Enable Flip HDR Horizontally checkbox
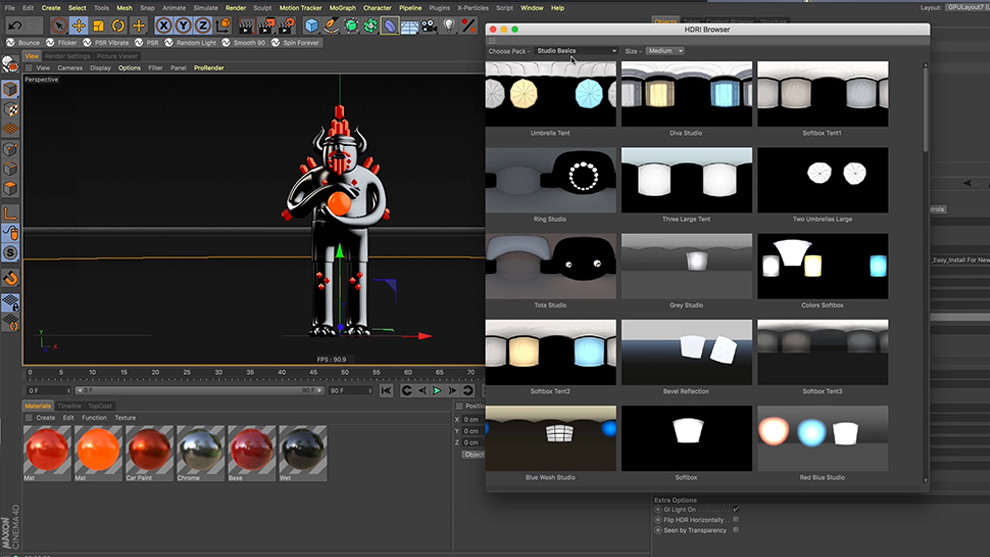 point(736,520)
